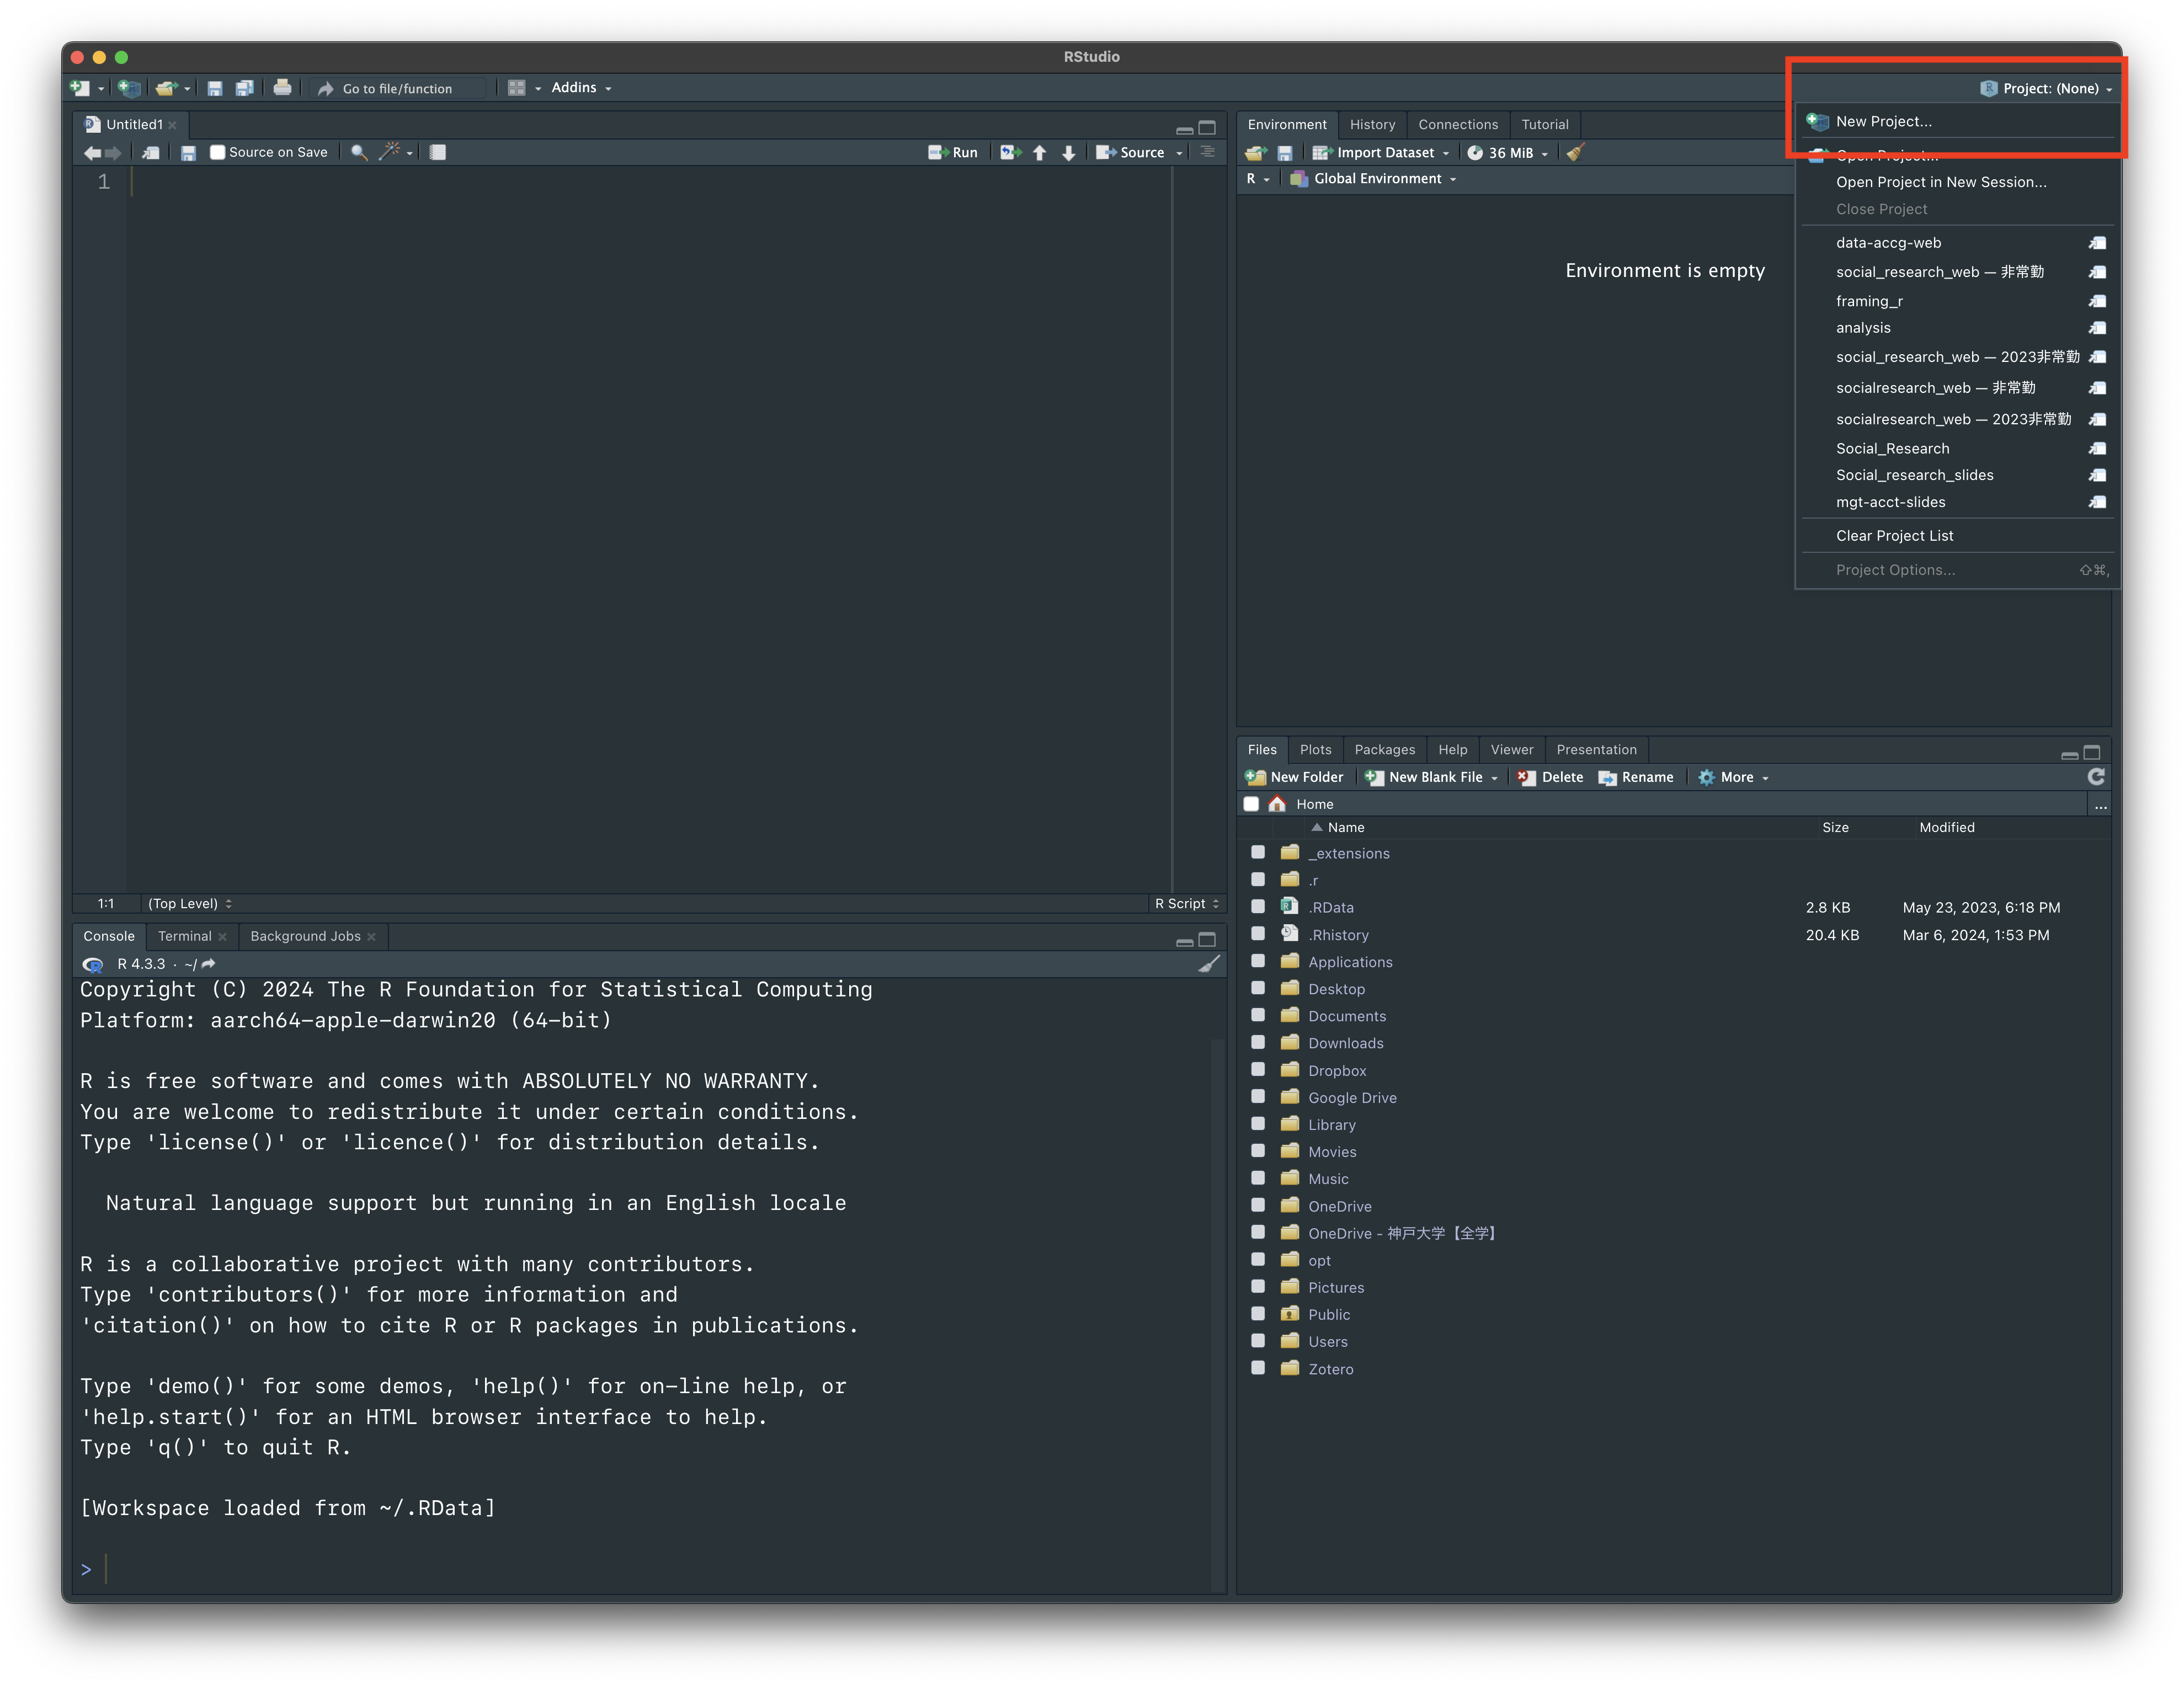Click the re-run previous code region icon

(1010, 152)
